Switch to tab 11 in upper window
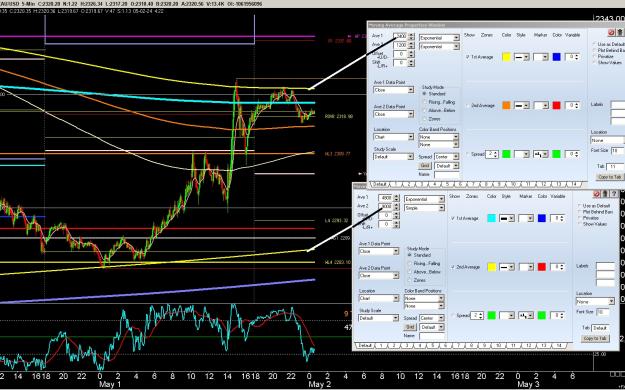The width and height of the screenshot is (625, 390). 528,184
